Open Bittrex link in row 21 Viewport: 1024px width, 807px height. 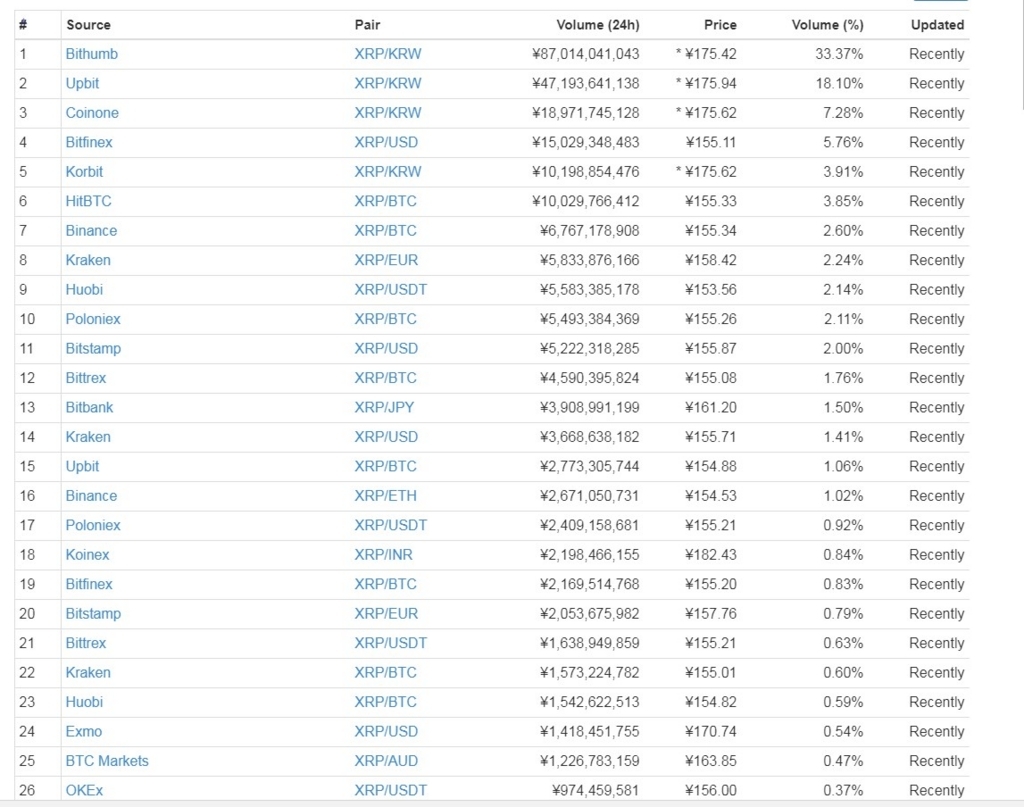(86, 643)
